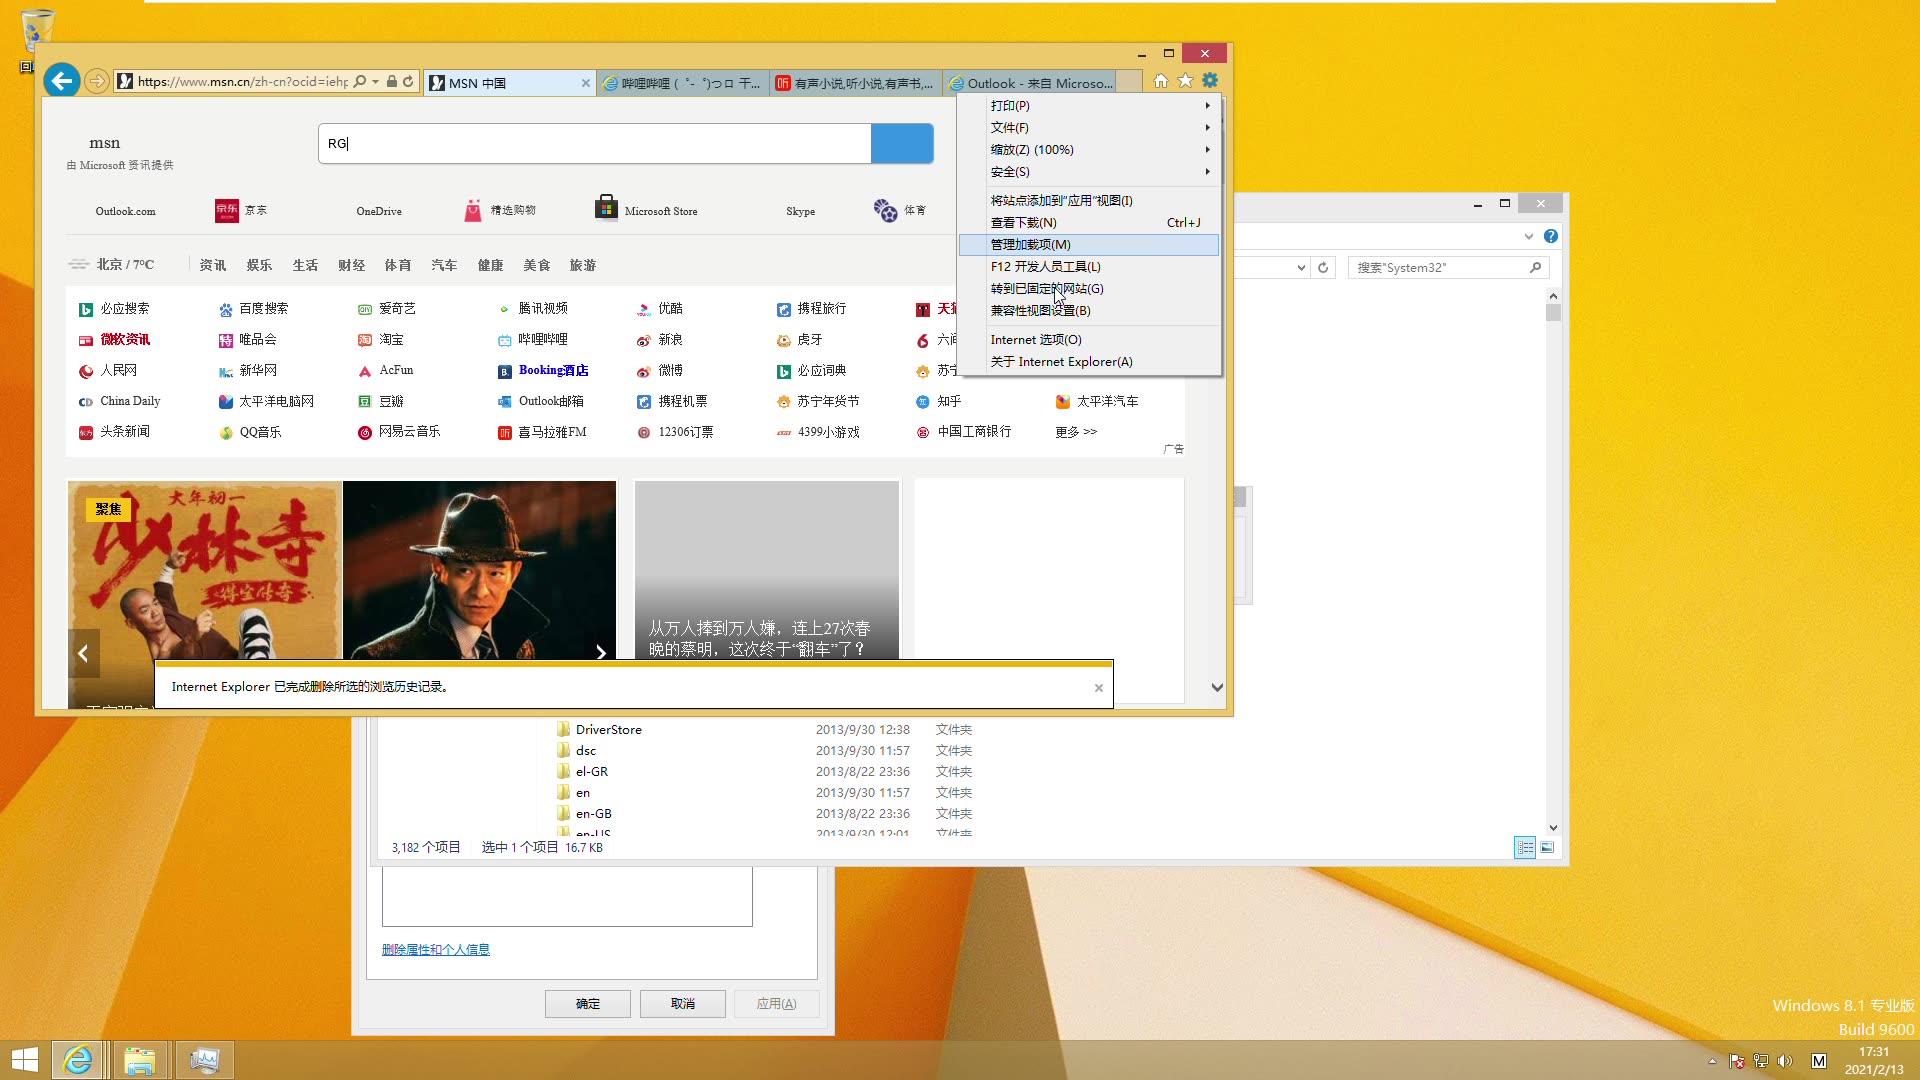Open the volume speaker tray icon

(x=1785, y=1061)
